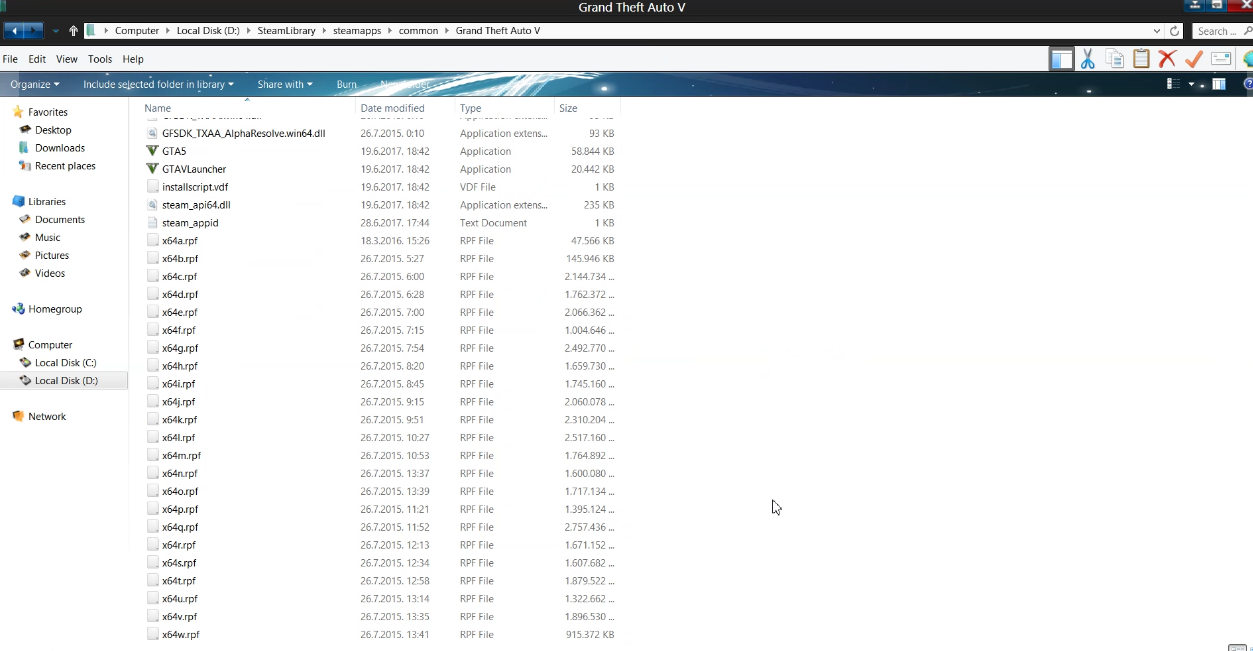Click the Network icon in sidebar
This screenshot has height=651, width=1253.
pos(18,416)
